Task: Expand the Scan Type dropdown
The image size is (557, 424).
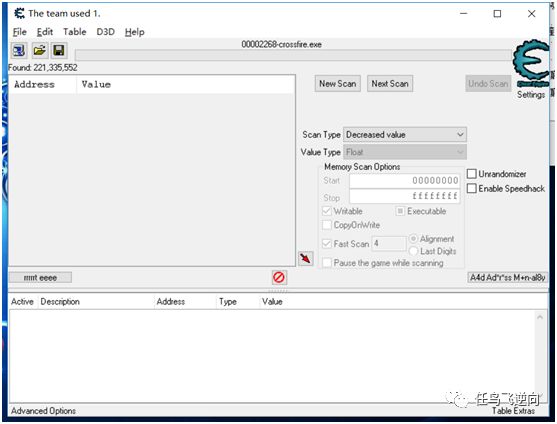Action: click(x=405, y=135)
